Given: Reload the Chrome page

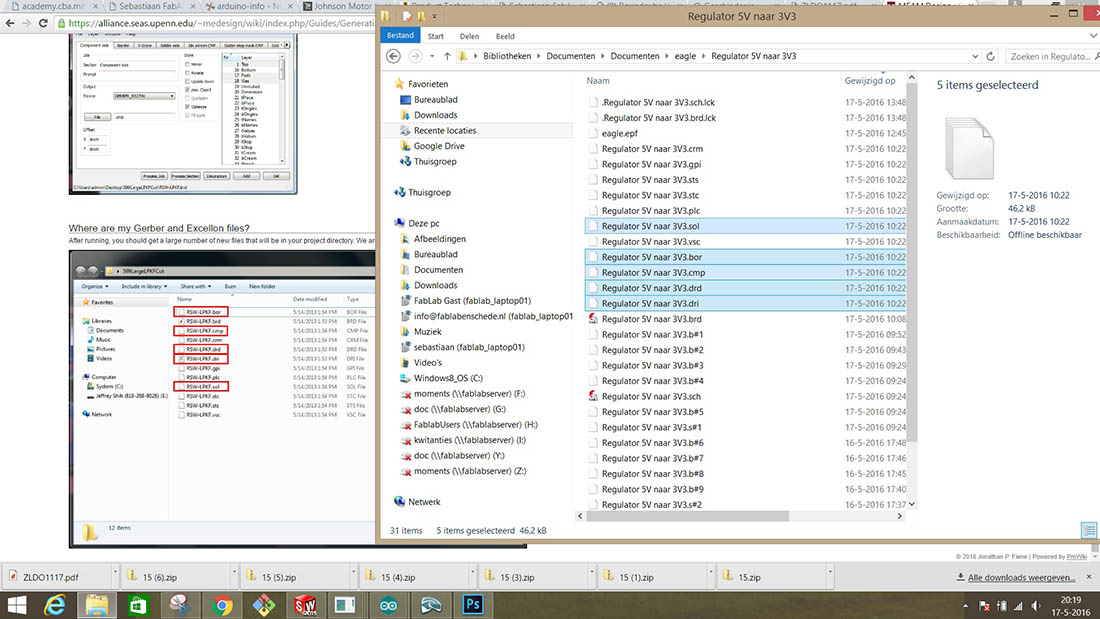Looking at the screenshot, I should coord(43,23).
